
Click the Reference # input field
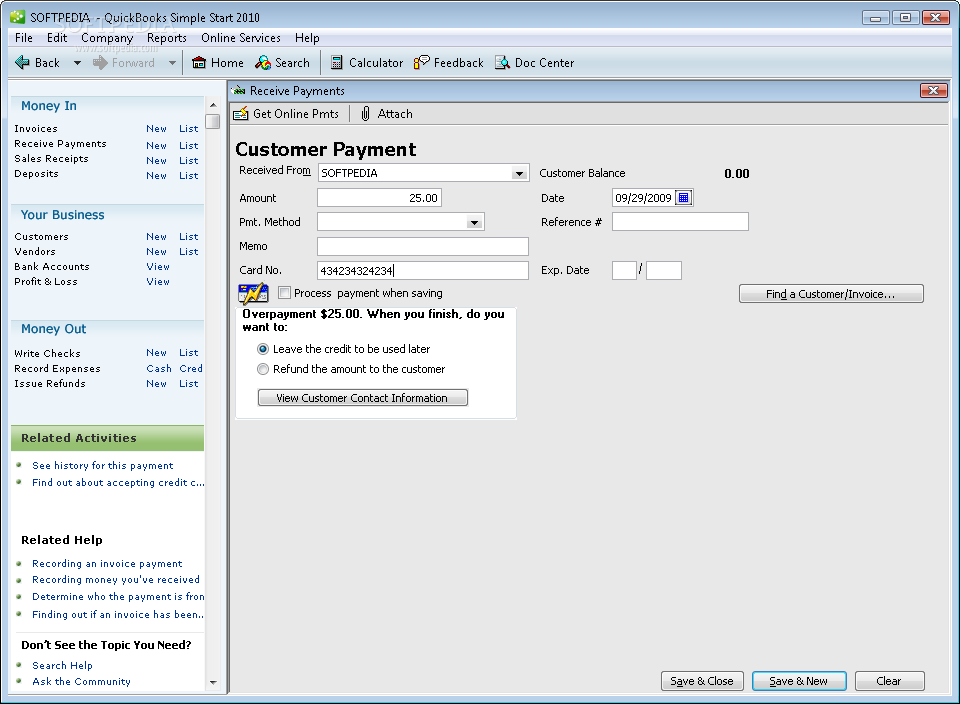coord(680,222)
